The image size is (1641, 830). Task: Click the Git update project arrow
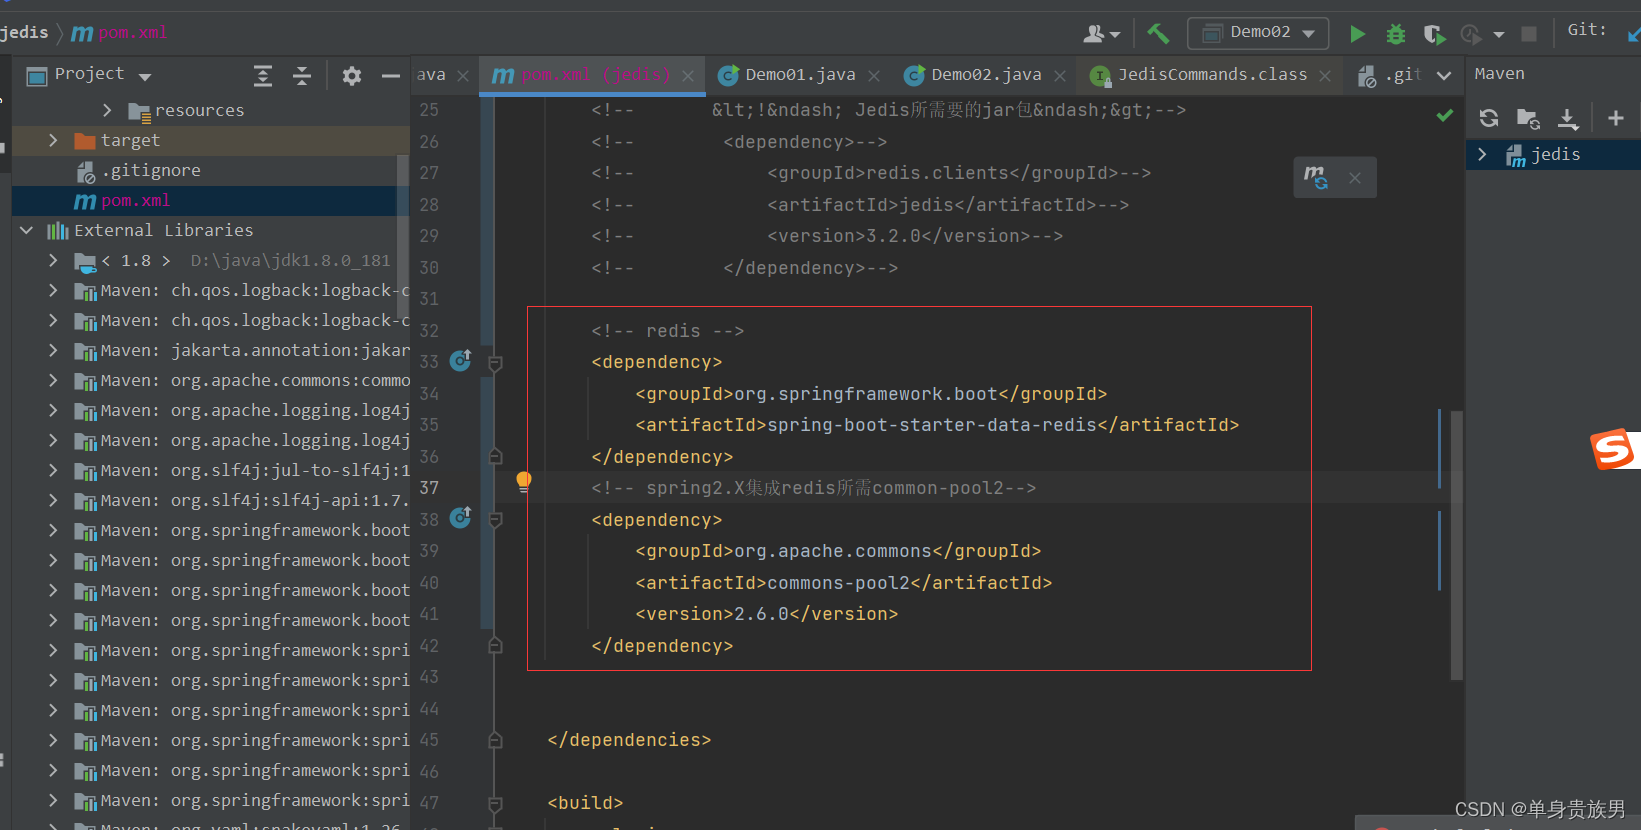click(1632, 34)
